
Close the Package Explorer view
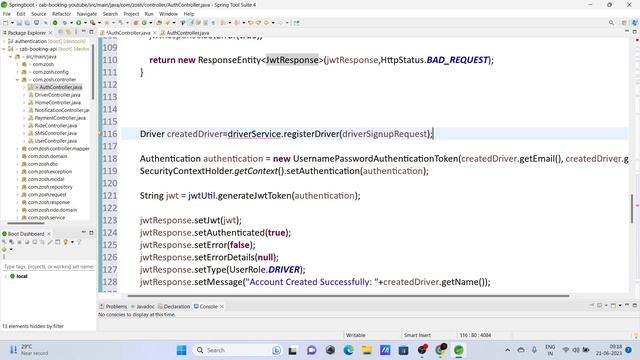tap(50, 33)
